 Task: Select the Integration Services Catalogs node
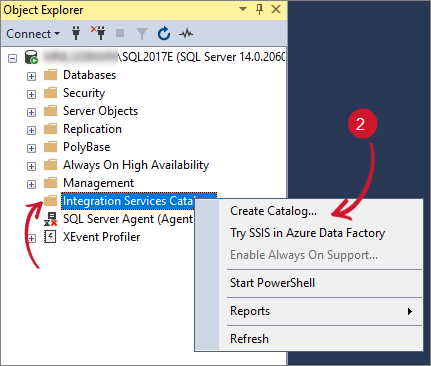(x=128, y=201)
